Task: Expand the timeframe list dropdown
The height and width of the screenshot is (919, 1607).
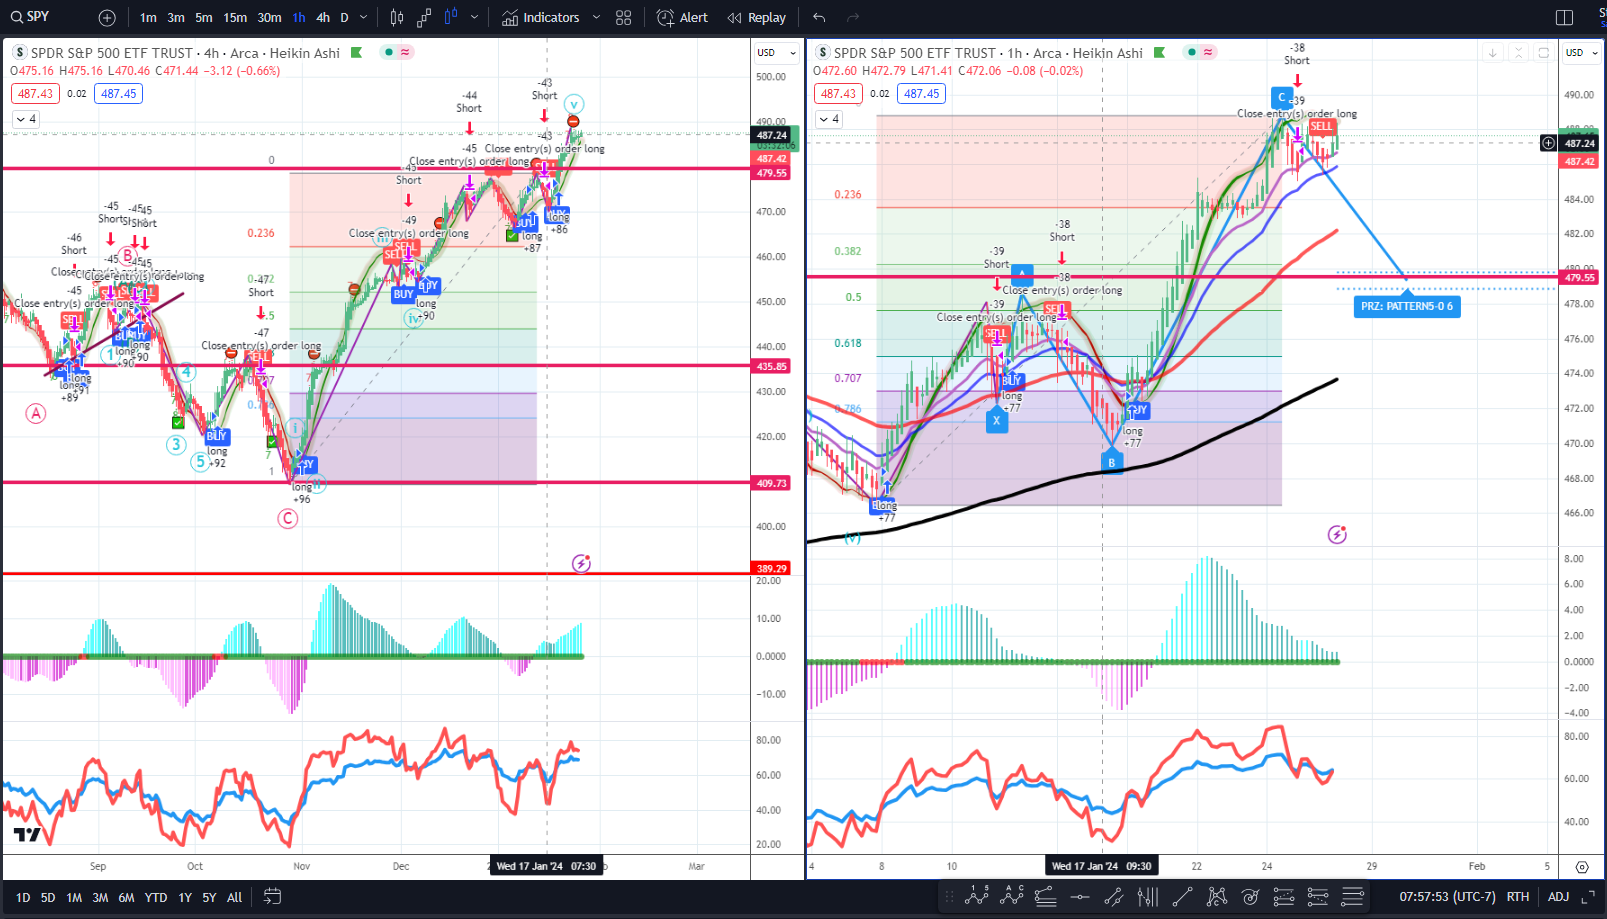Action: pyautogui.click(x=363, y=17)
